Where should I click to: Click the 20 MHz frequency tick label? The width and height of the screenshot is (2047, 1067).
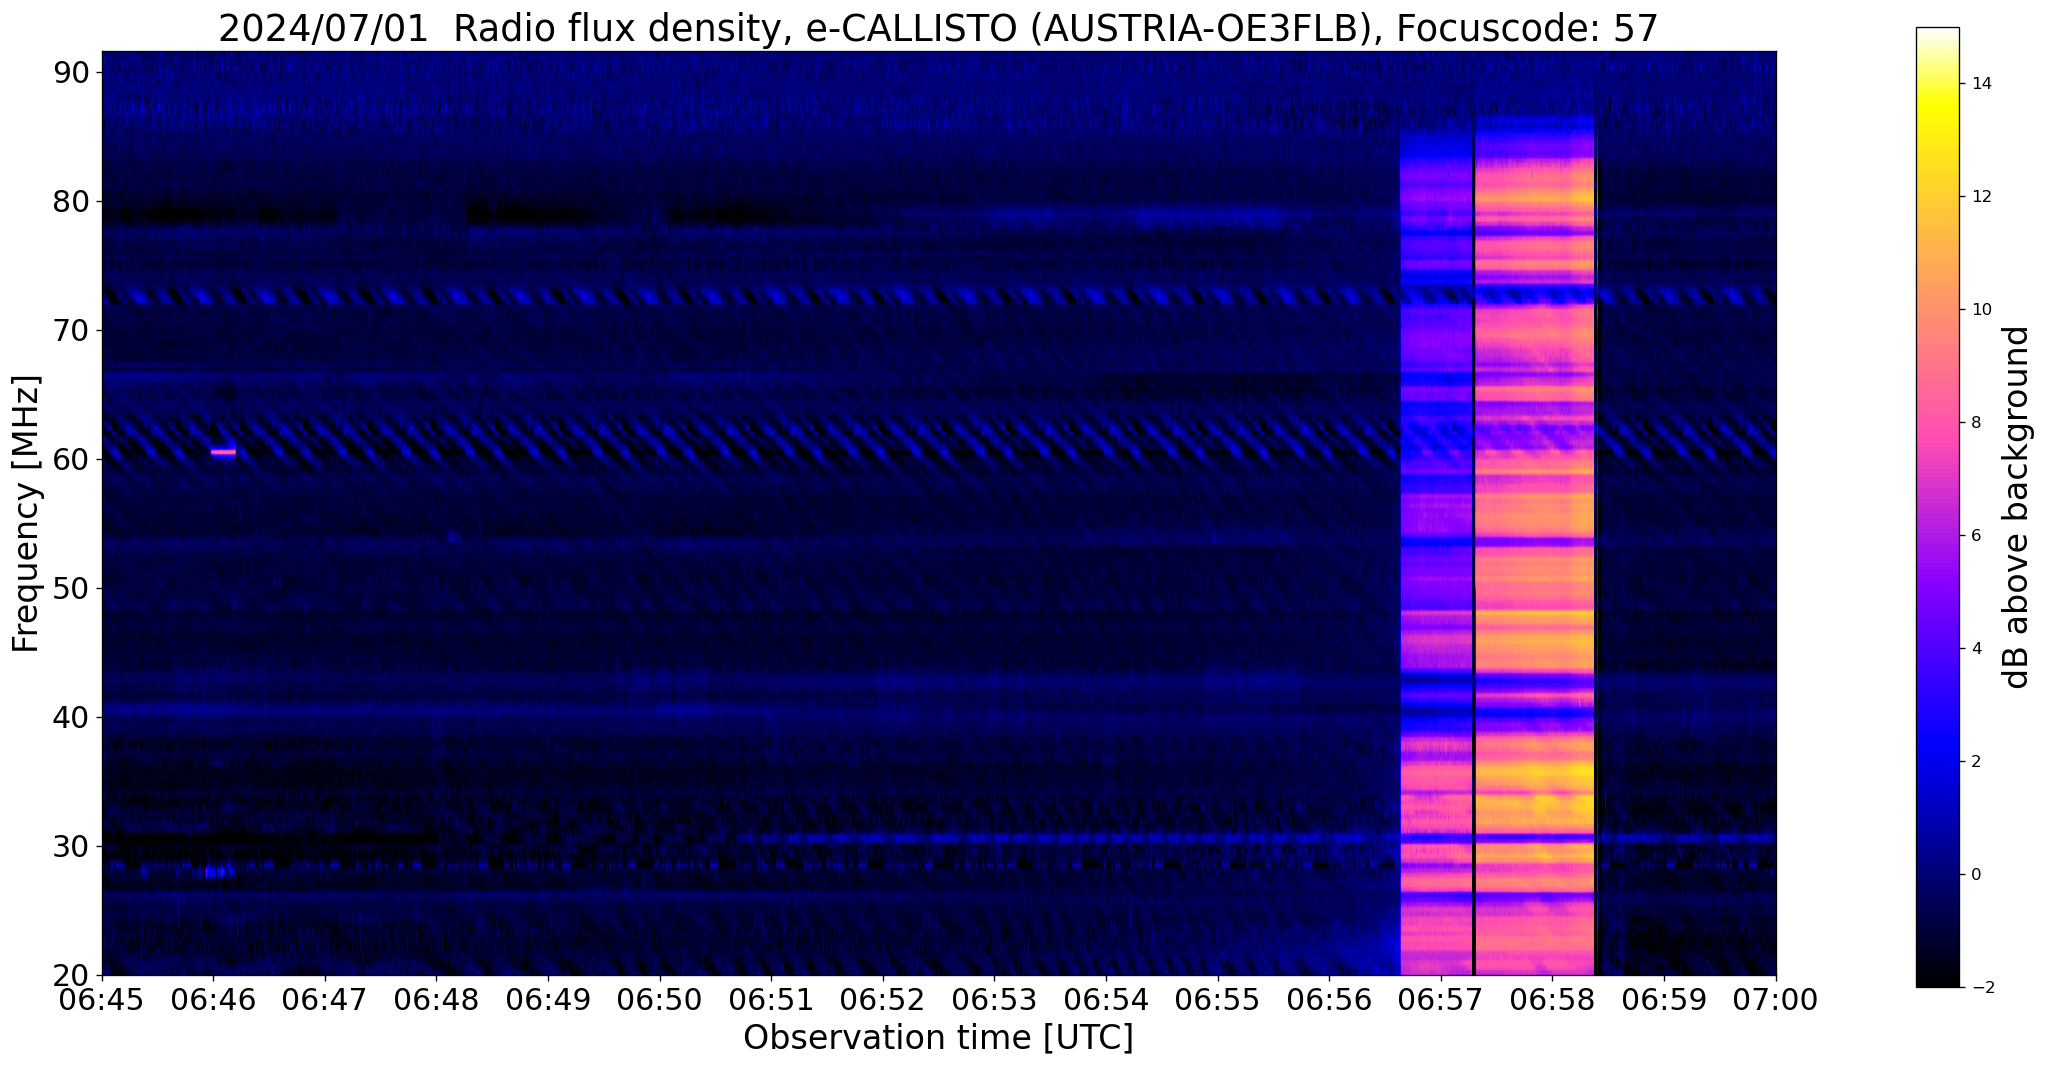71,975
